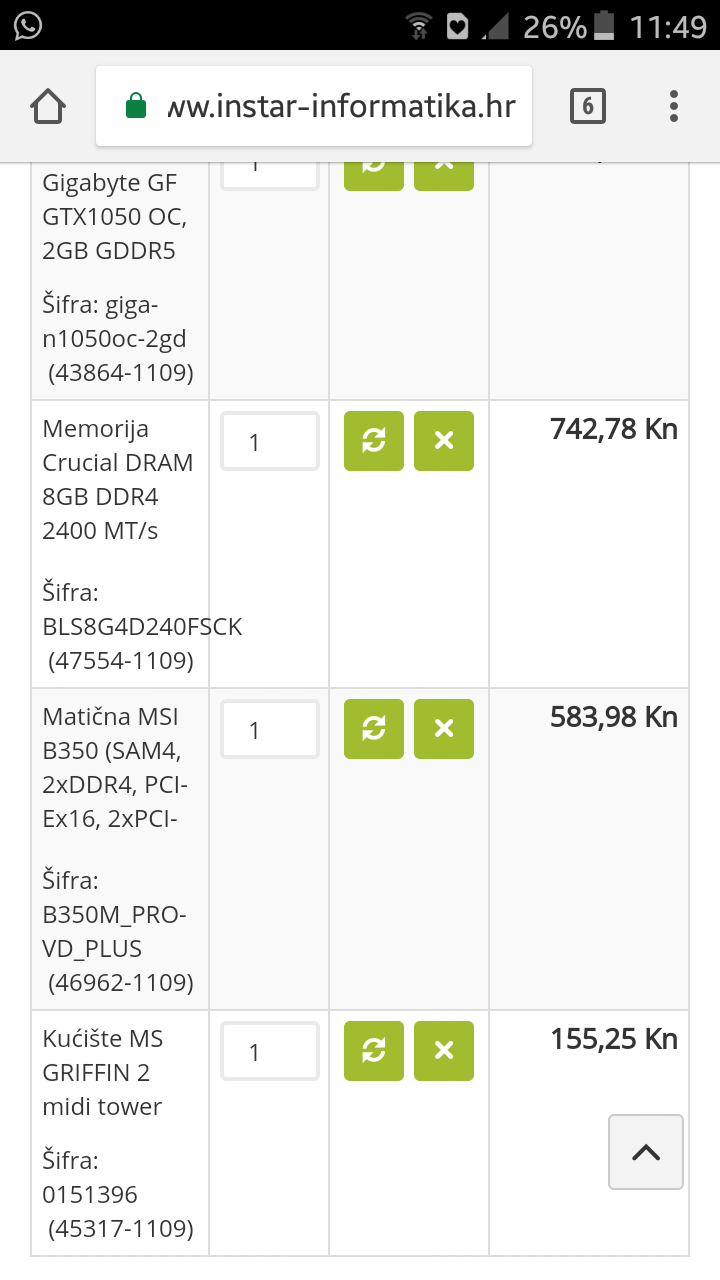Refresh quantity for Crucial DRAM memory
Screen dimensions: 720x1280
tap(374, 441)
